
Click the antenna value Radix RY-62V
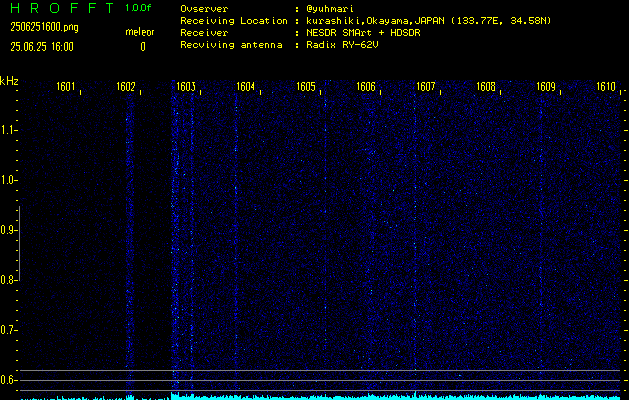[342, 45]
